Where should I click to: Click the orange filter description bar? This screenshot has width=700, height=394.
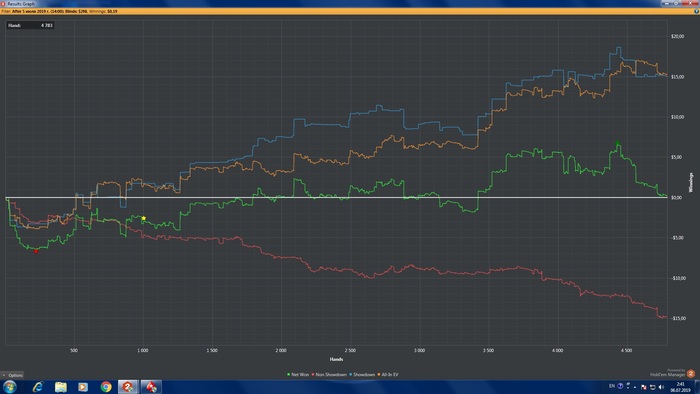pyautogui.click(x=350, y=11)
